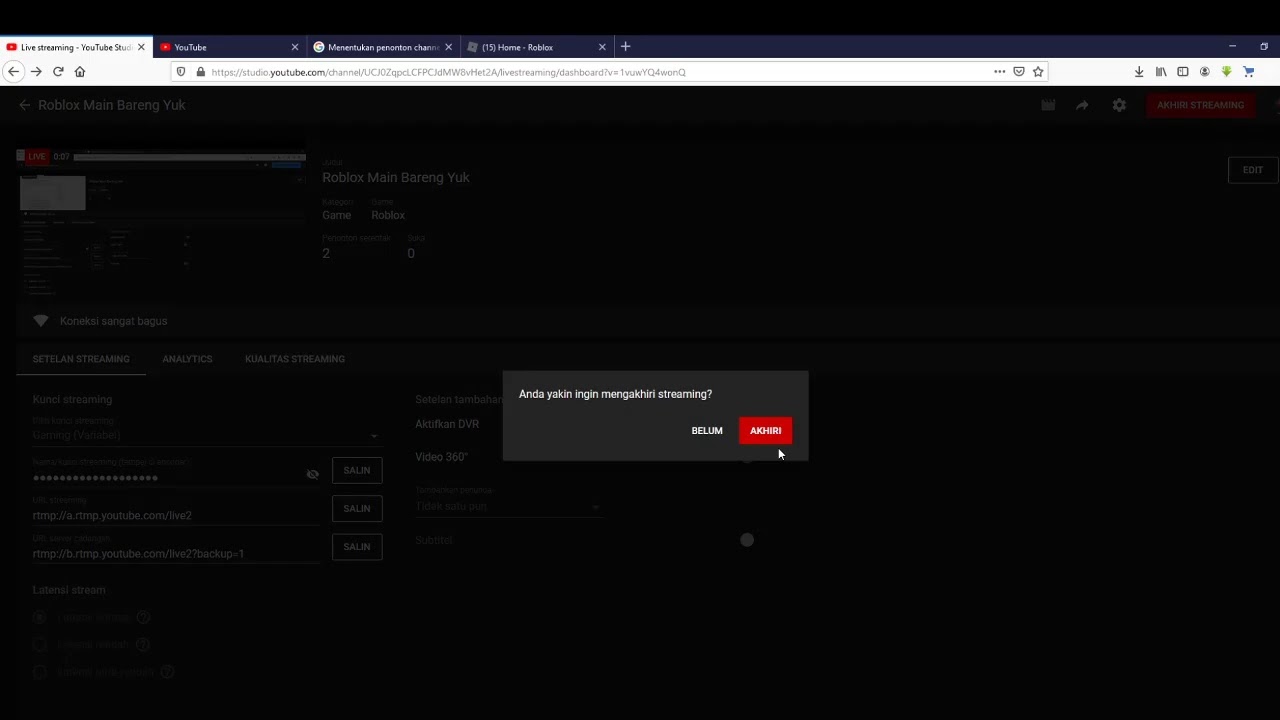This screenshot has width=1280, height=720.
Task: Expand the Gaming (Variabel) stream key dropdown
Action: point(206,435)
